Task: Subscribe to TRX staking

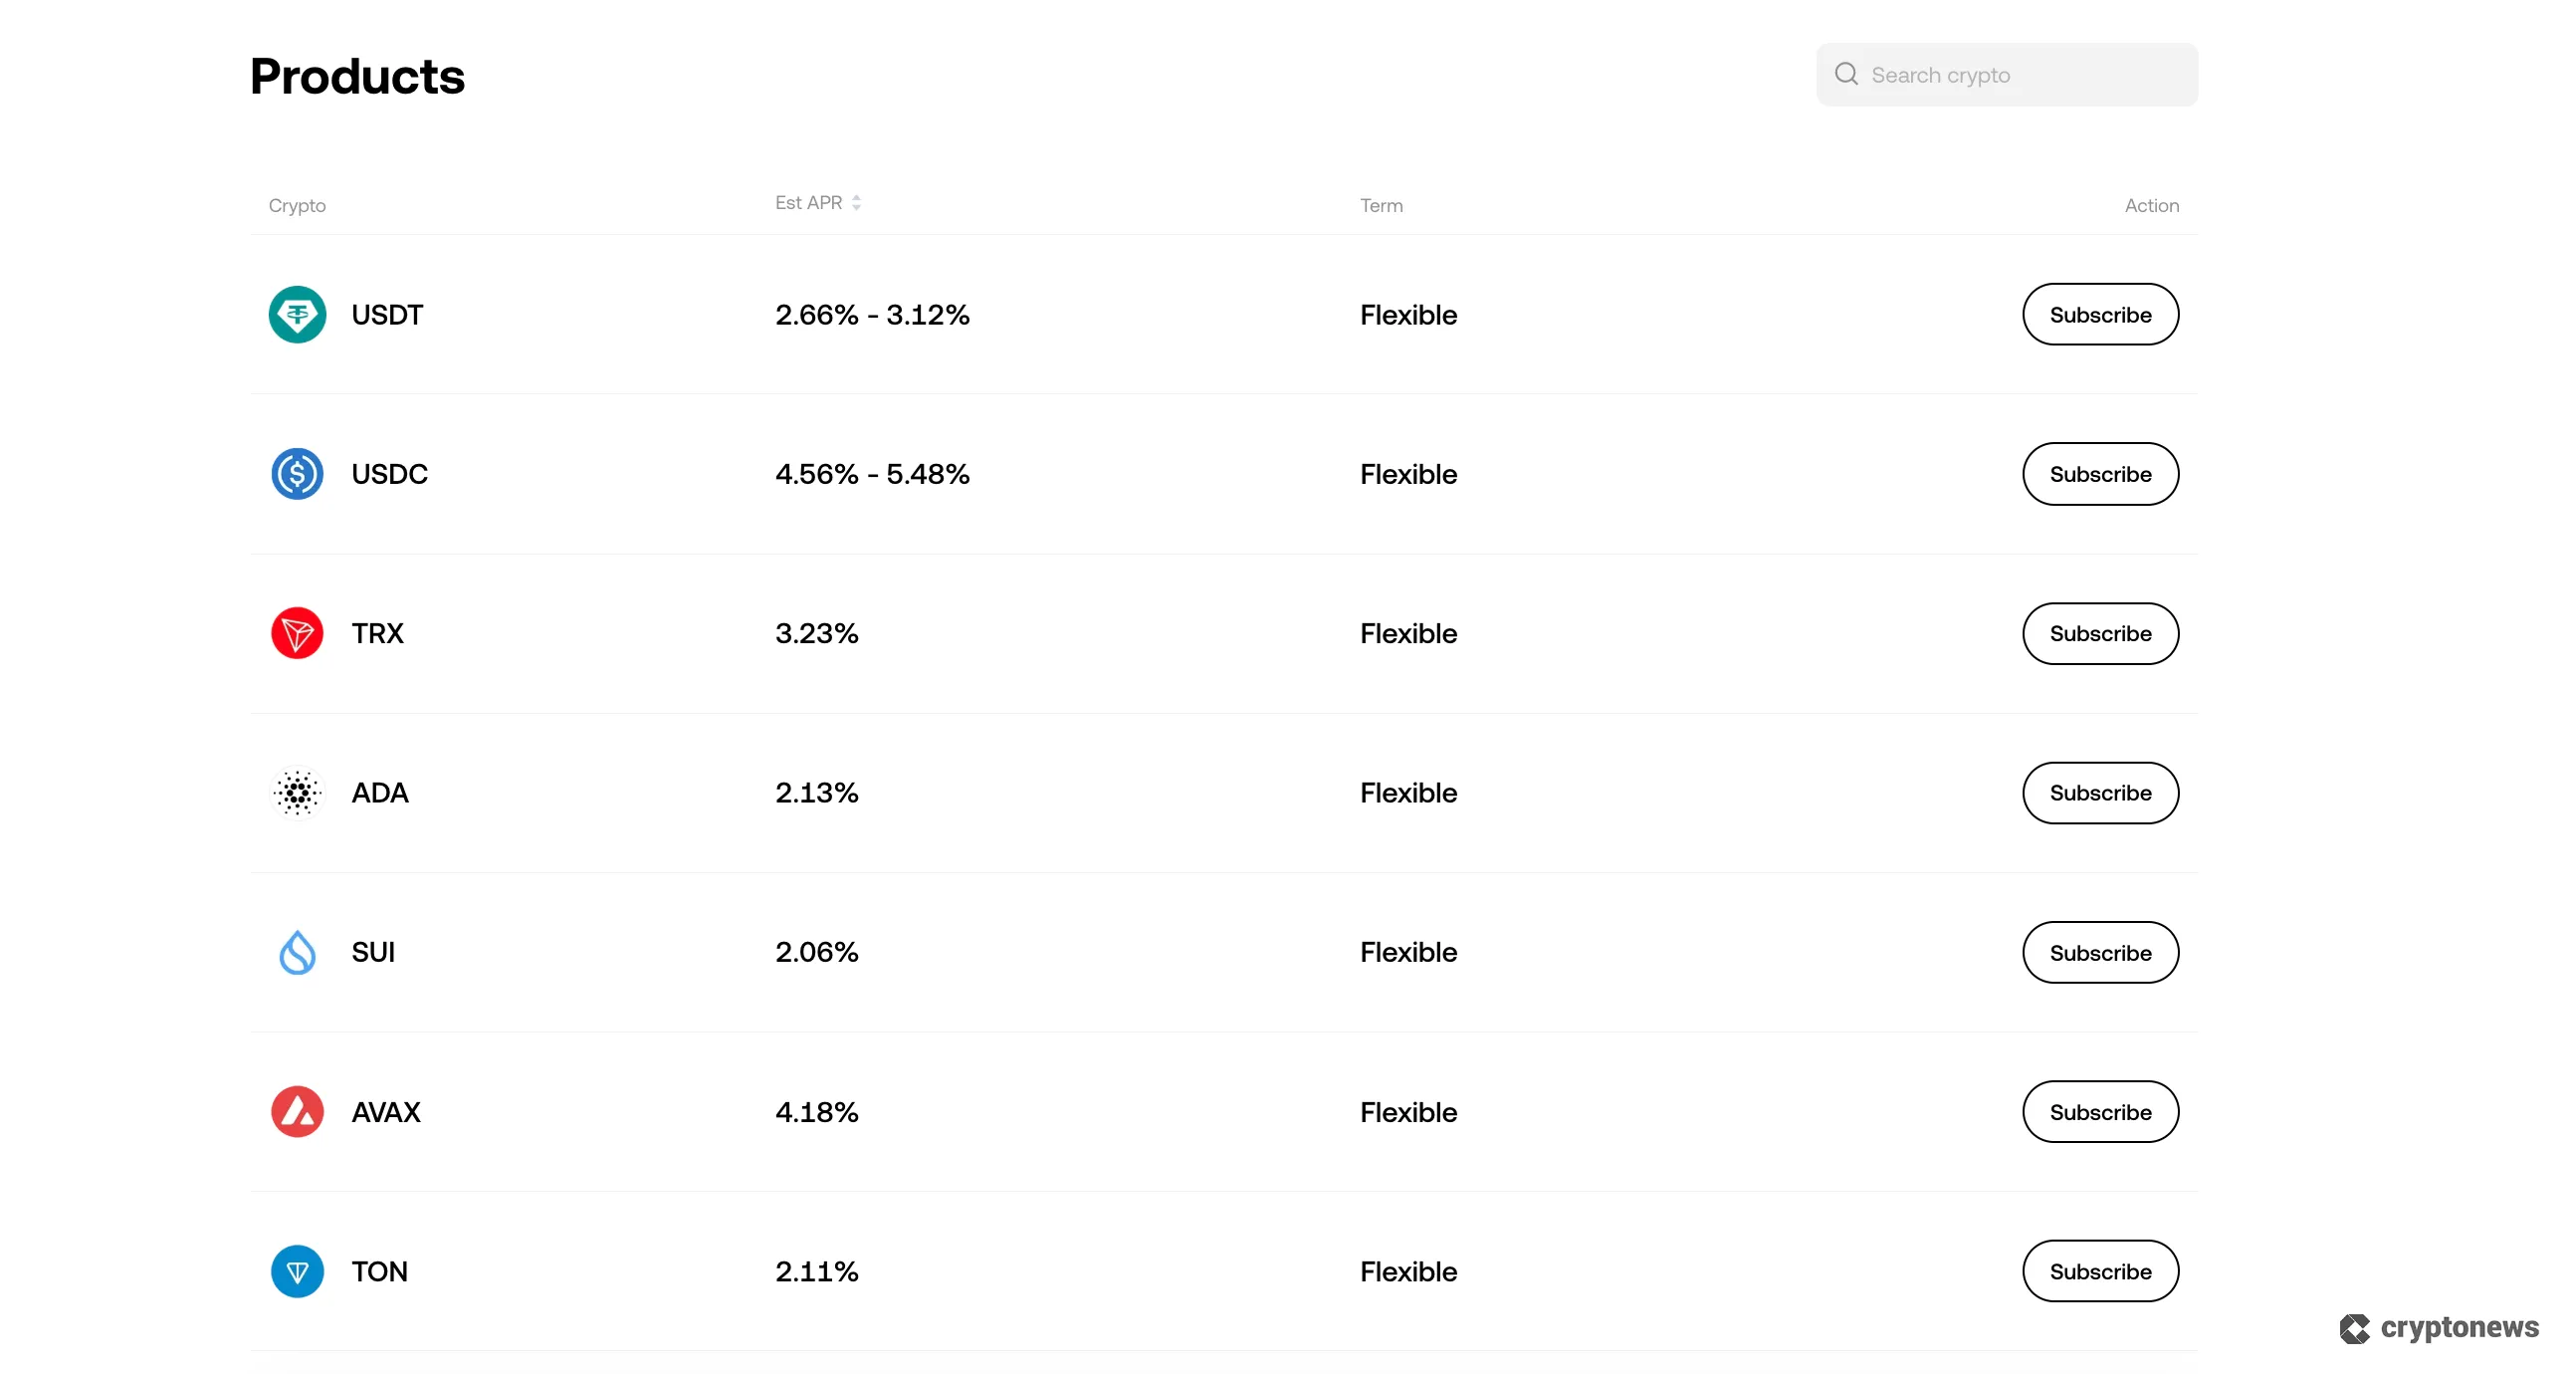Action: [2100, 632]
